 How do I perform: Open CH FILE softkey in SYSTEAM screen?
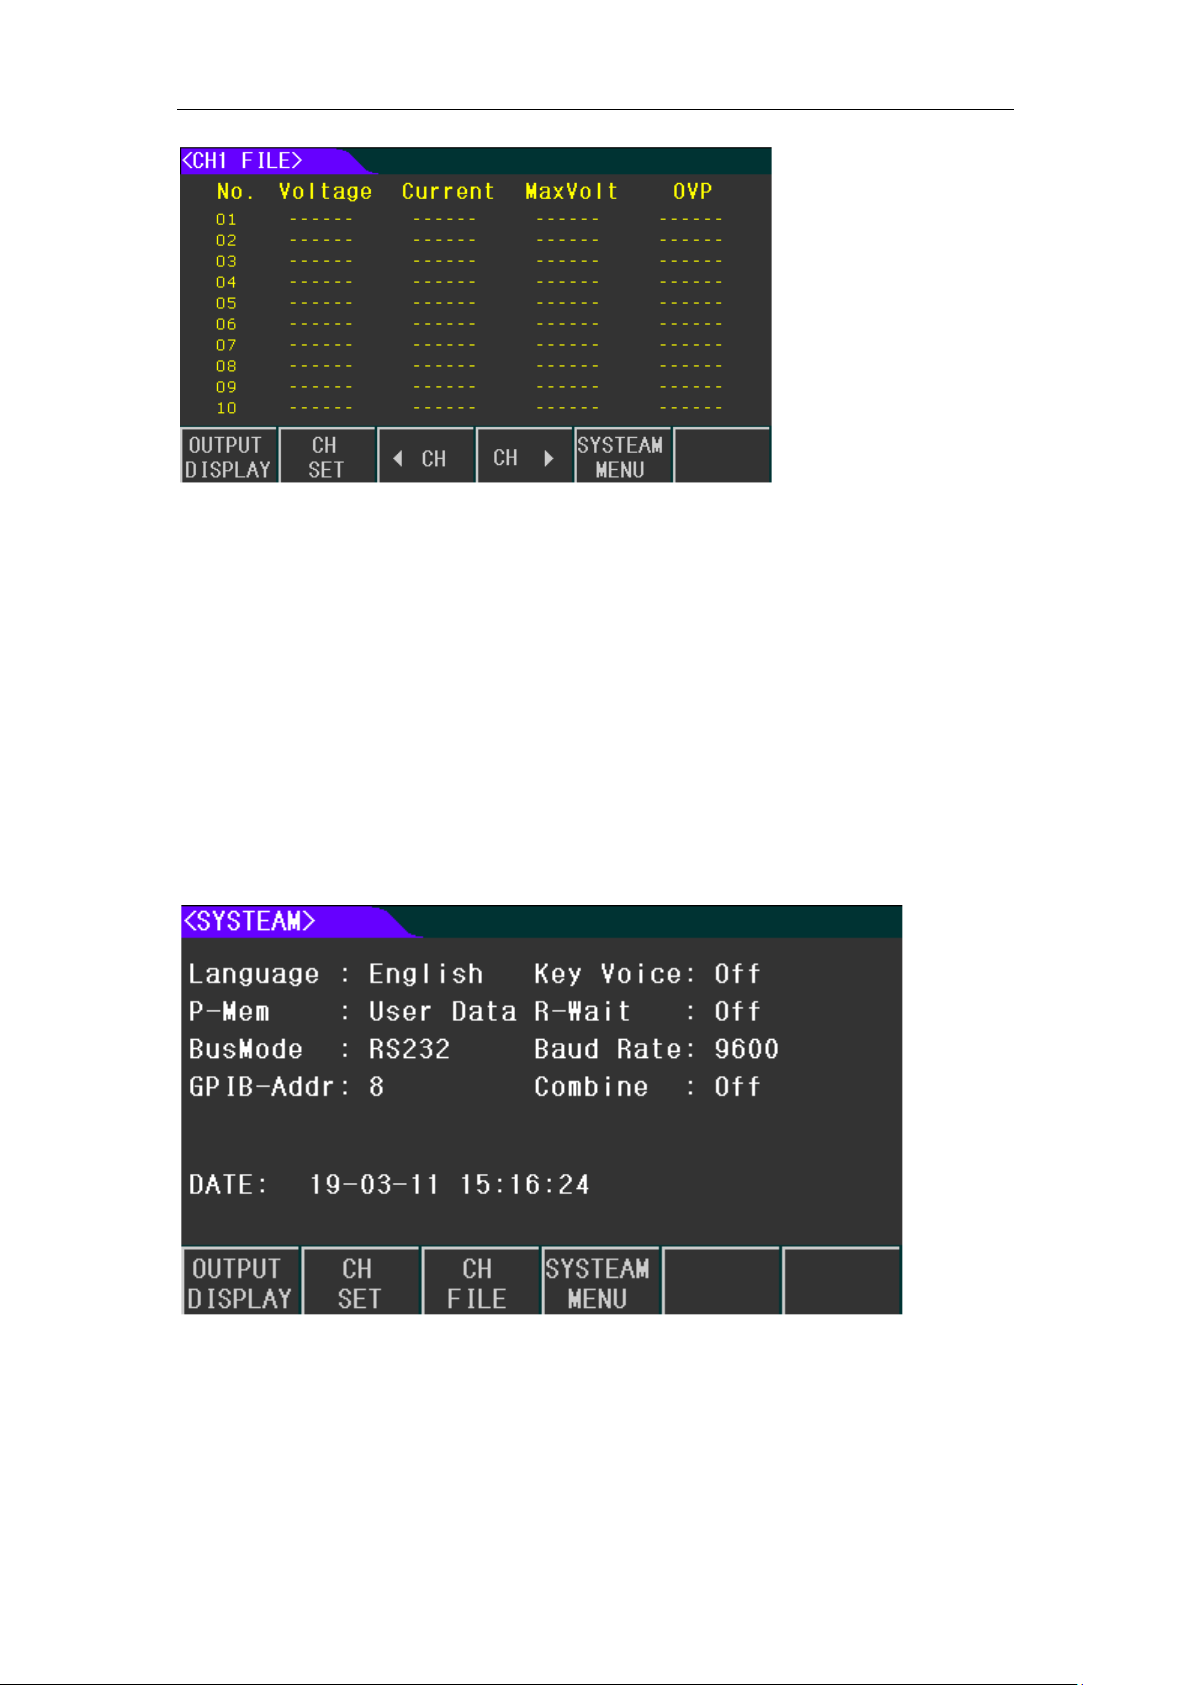pyautogui.click(x=481, y=1283)
